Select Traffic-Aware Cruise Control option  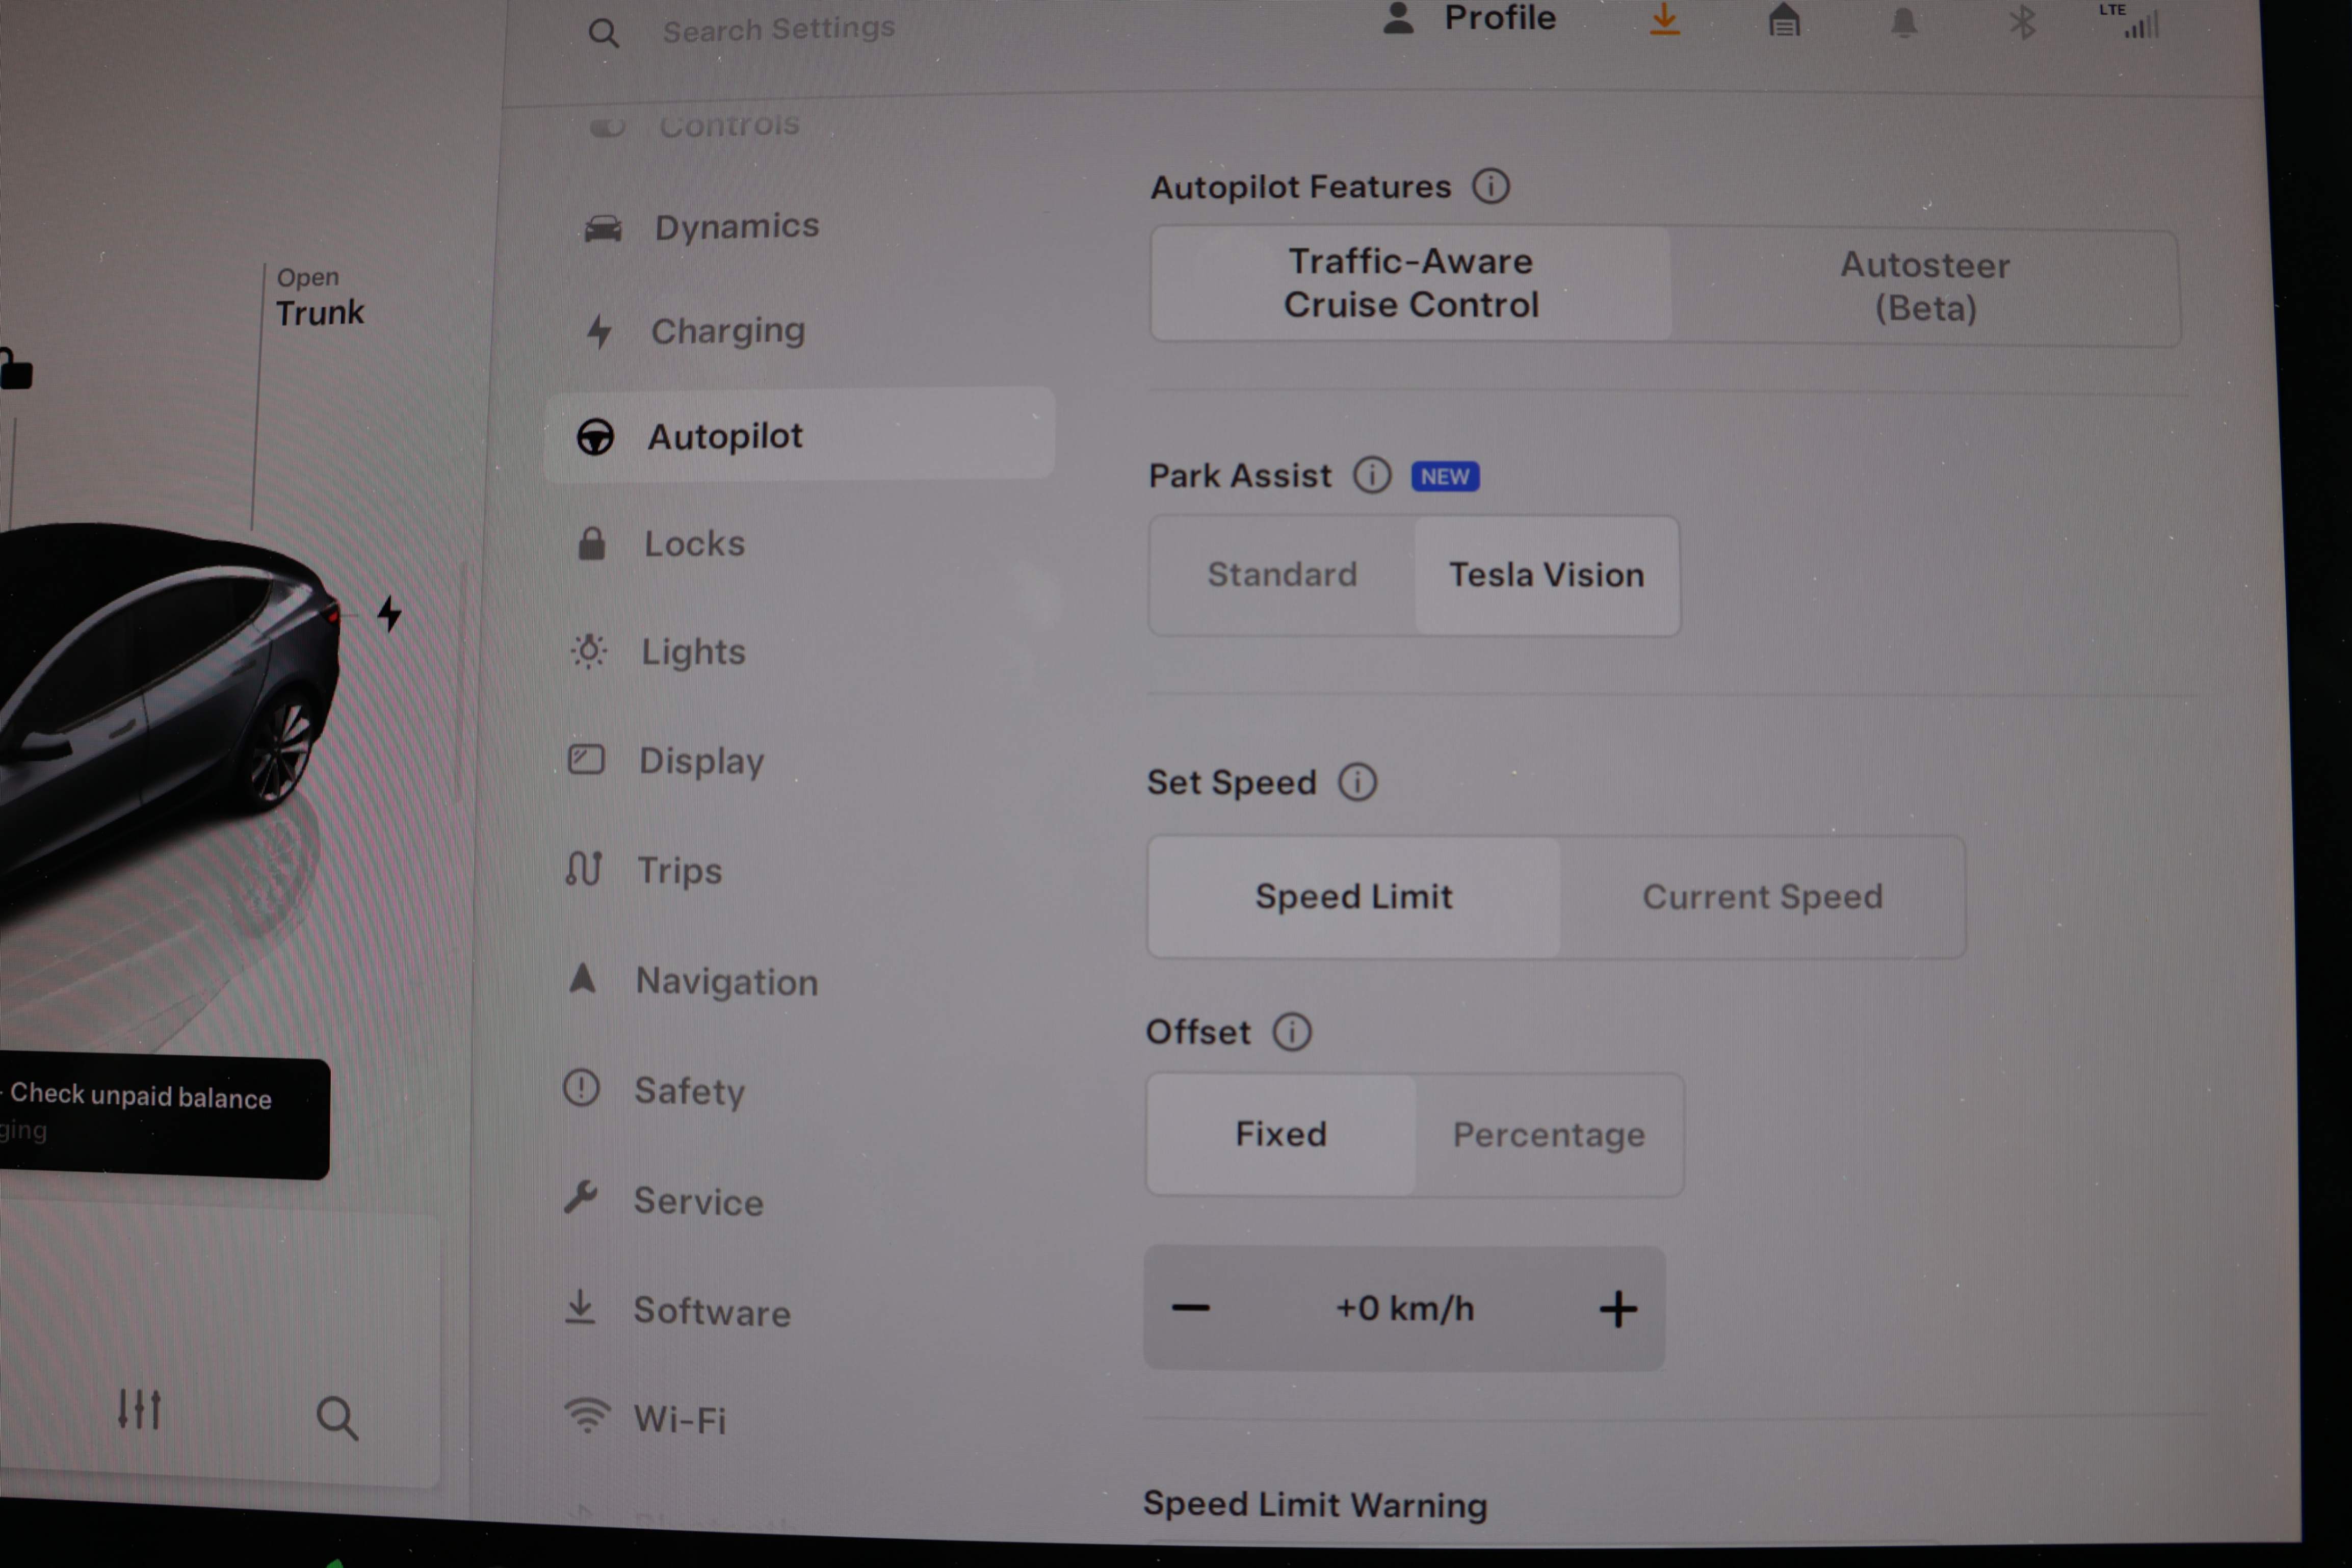1411,283
